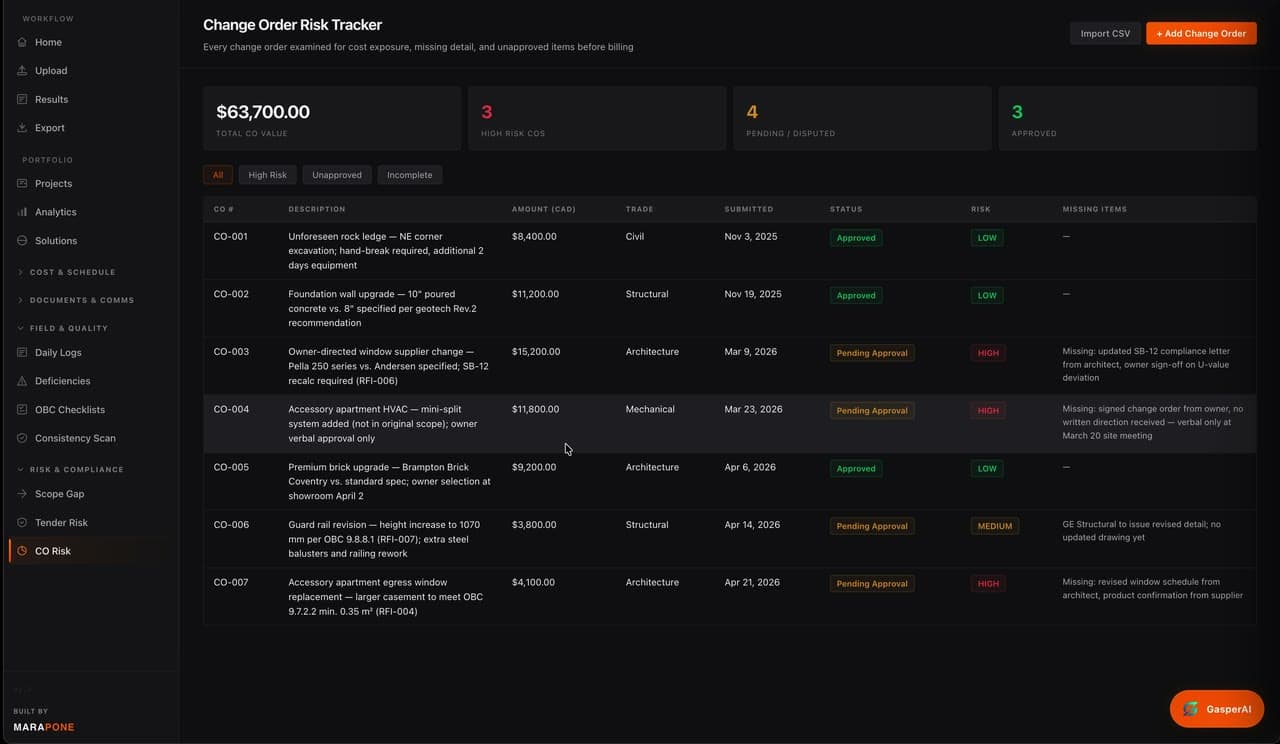
Task: Click the $3,800.00 amount cell
Action: [533, 525]
